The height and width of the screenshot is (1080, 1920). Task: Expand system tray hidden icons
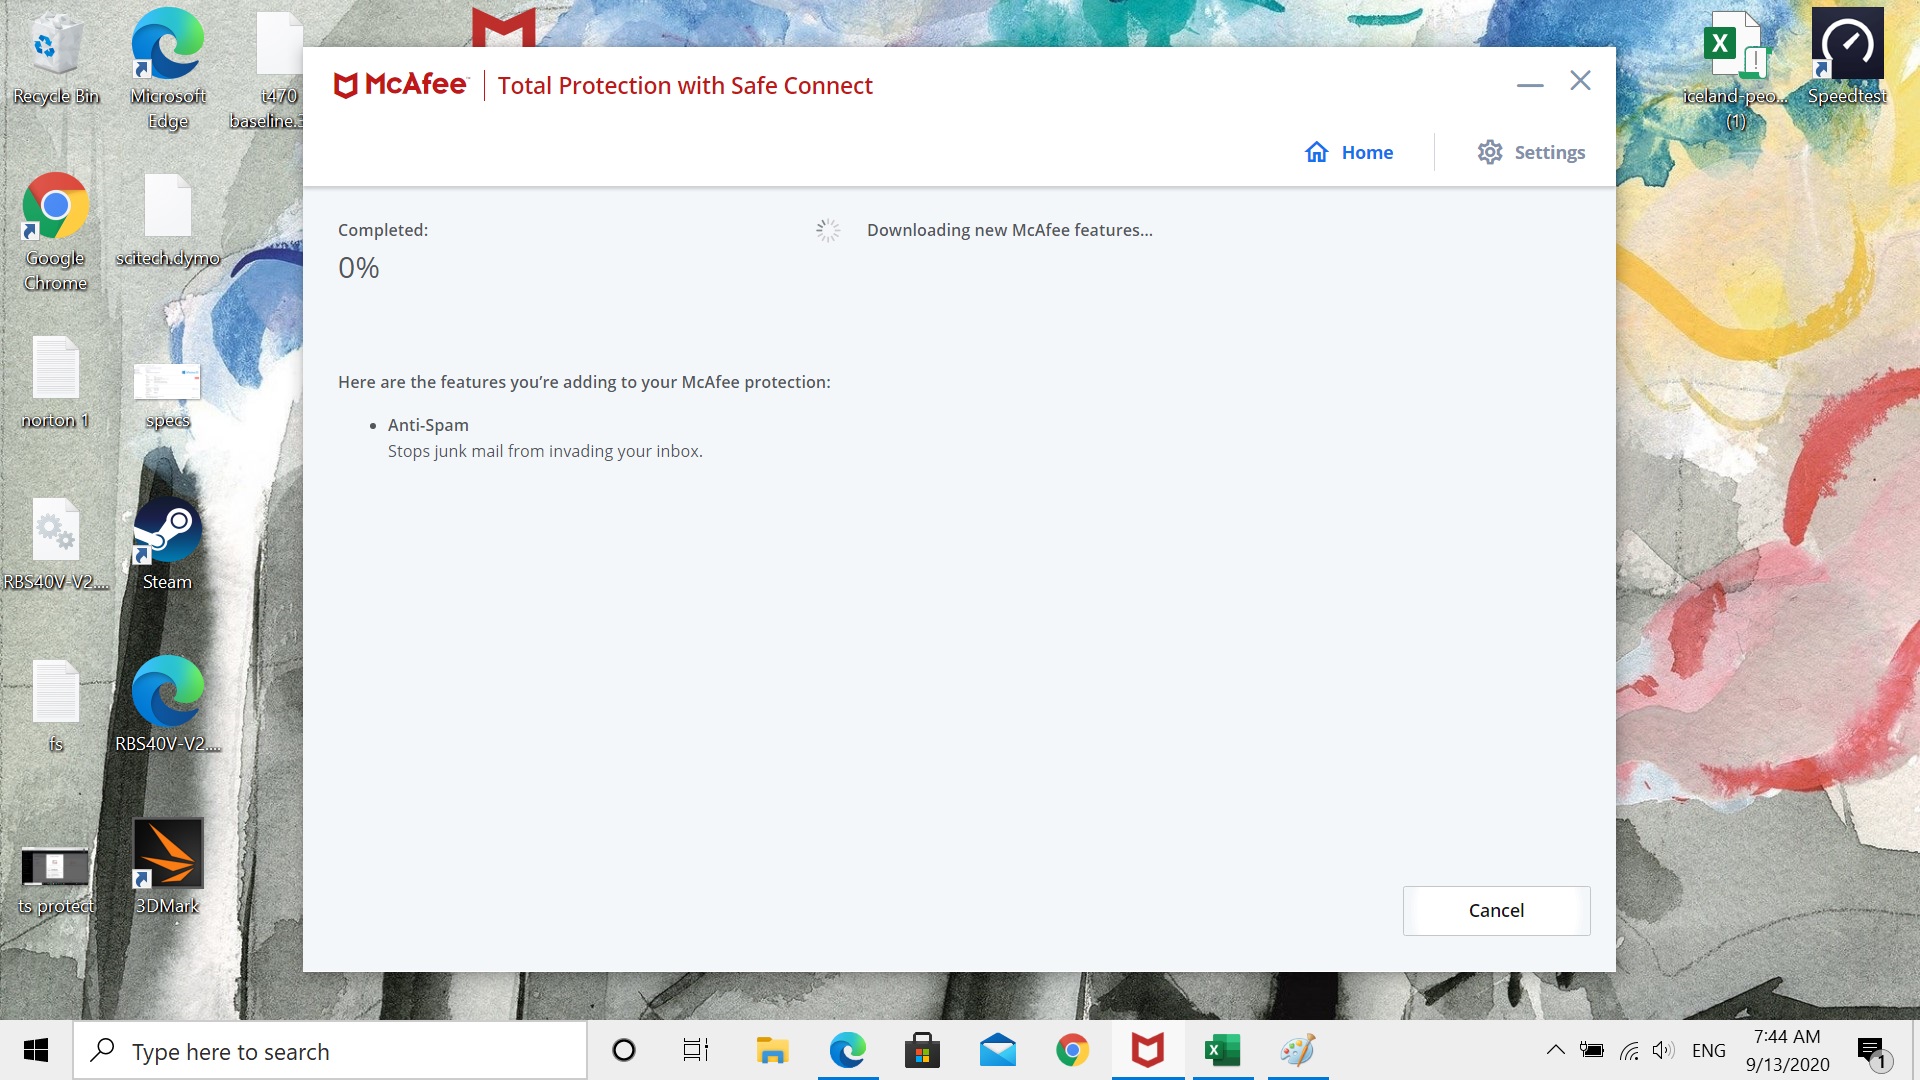(x=1555, y=1050)
